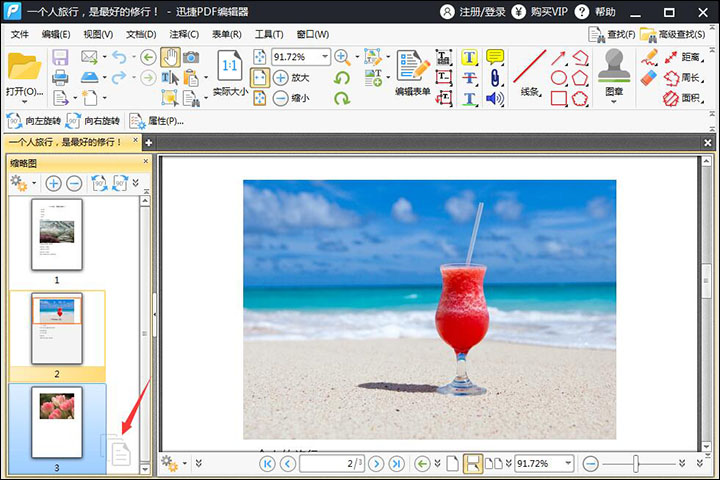Choose the Sticky Note comment tool
The image size is (720, 480).
[494, 57]
